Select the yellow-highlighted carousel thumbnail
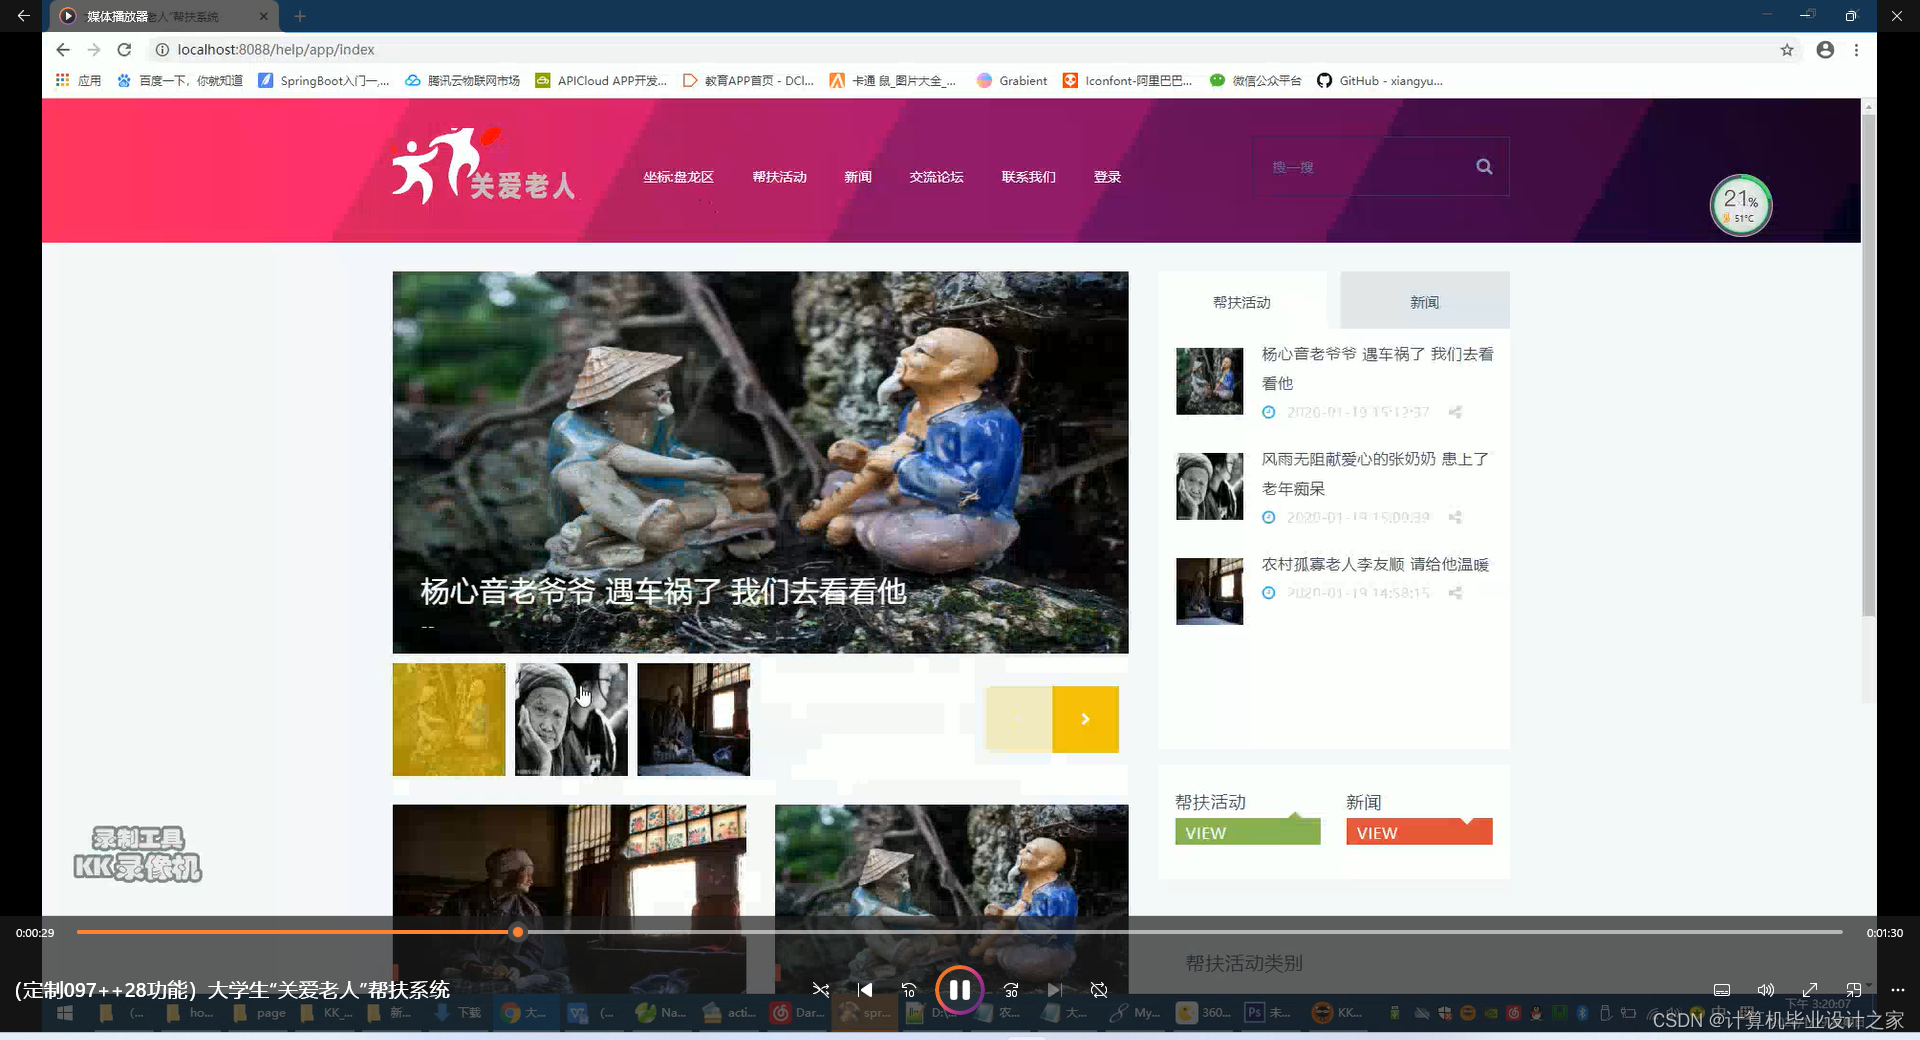The width and height of the screenshot is (1920, 1040). coord(449,719)
